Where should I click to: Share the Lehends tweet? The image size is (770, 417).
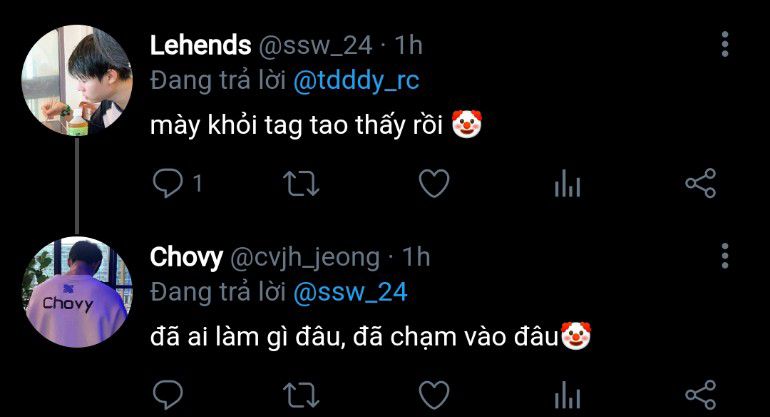[x=701, y=183]
